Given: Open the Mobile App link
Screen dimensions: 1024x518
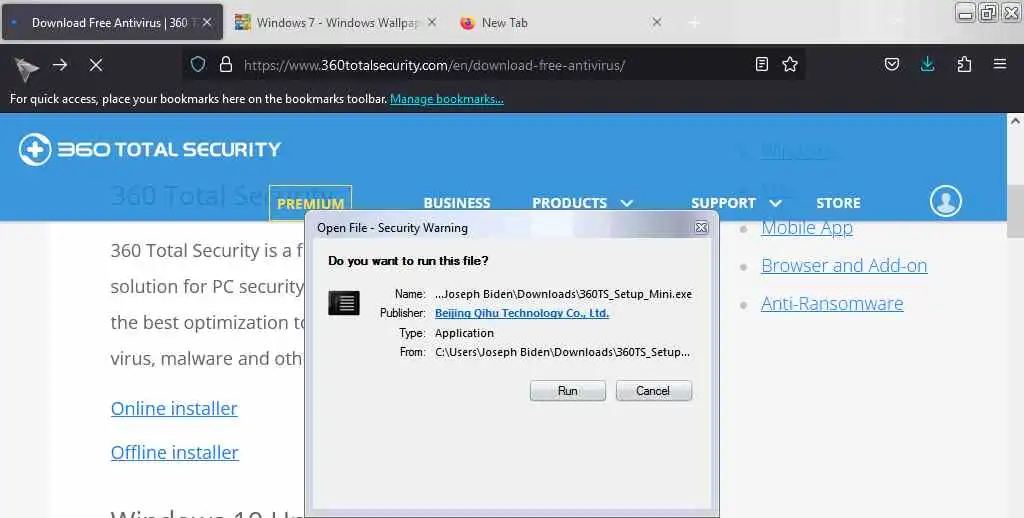Looking at the screenshot, I should [807, 227].
